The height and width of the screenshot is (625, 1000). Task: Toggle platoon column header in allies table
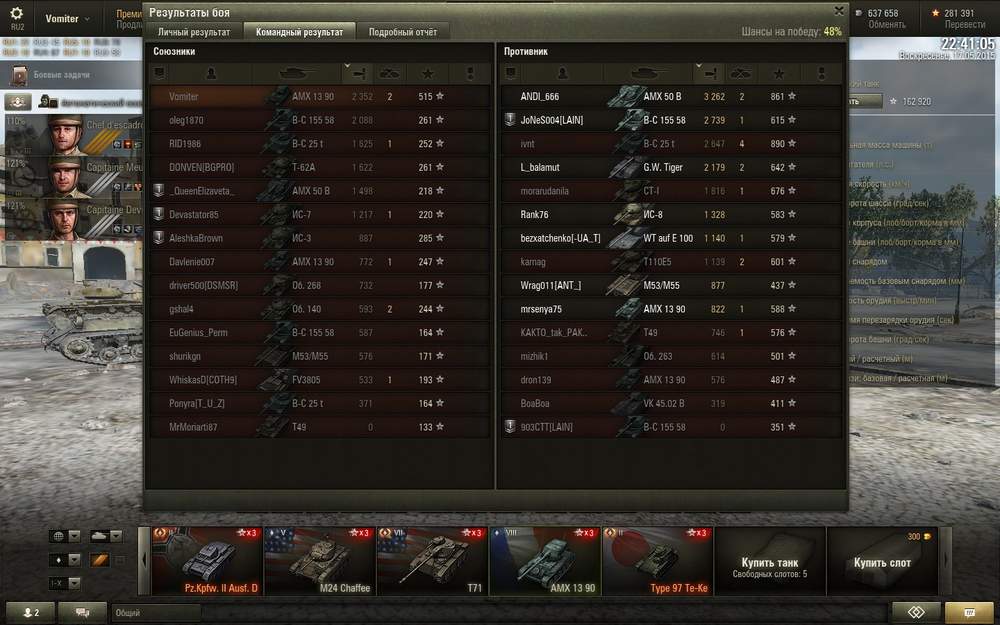[159, 74]
